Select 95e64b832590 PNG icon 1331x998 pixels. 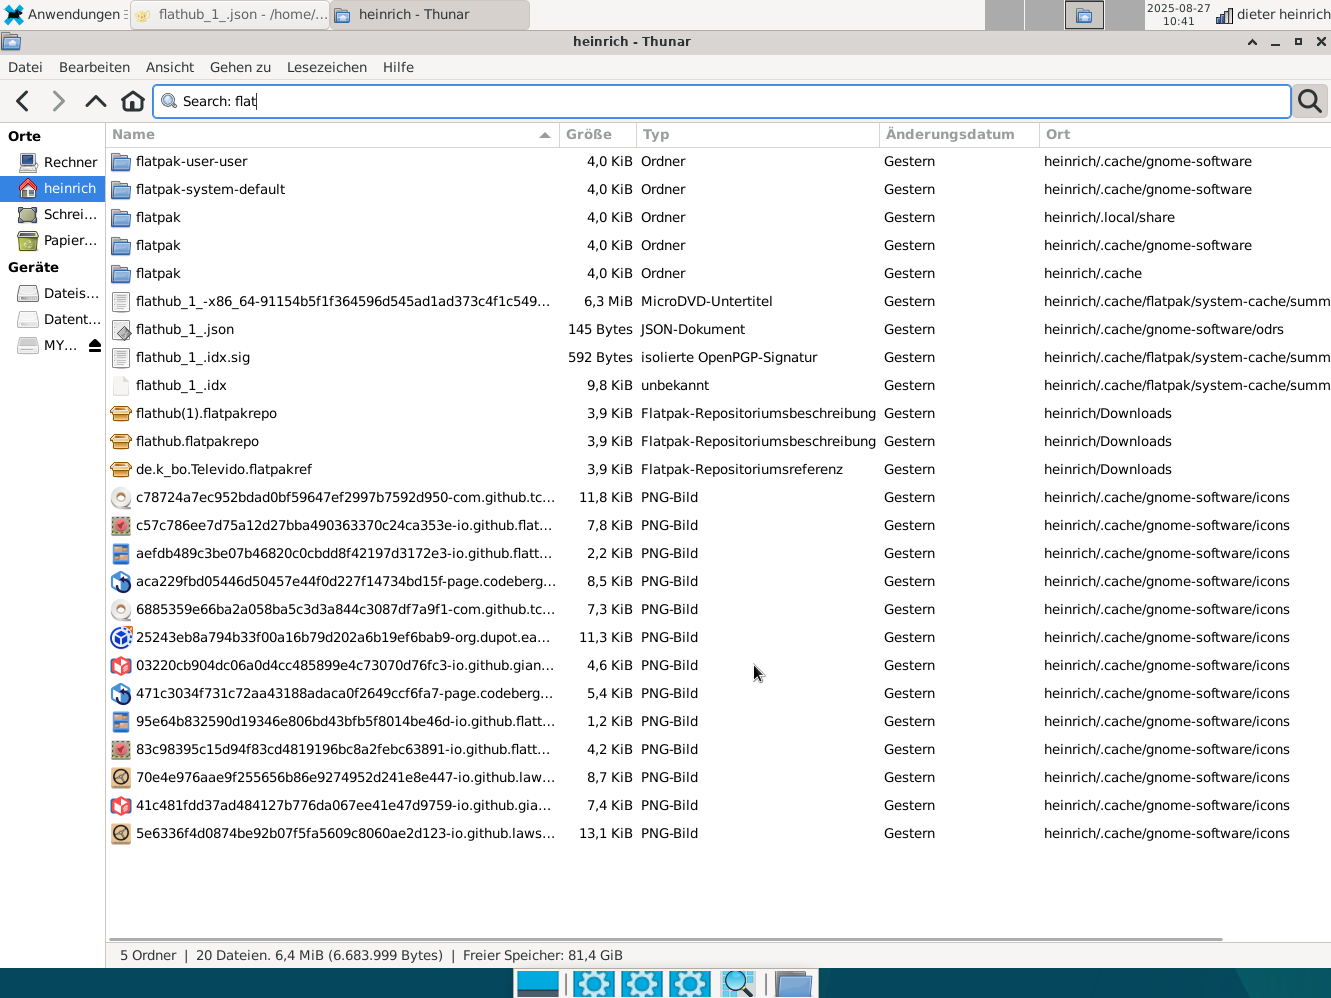click(121, 721)
